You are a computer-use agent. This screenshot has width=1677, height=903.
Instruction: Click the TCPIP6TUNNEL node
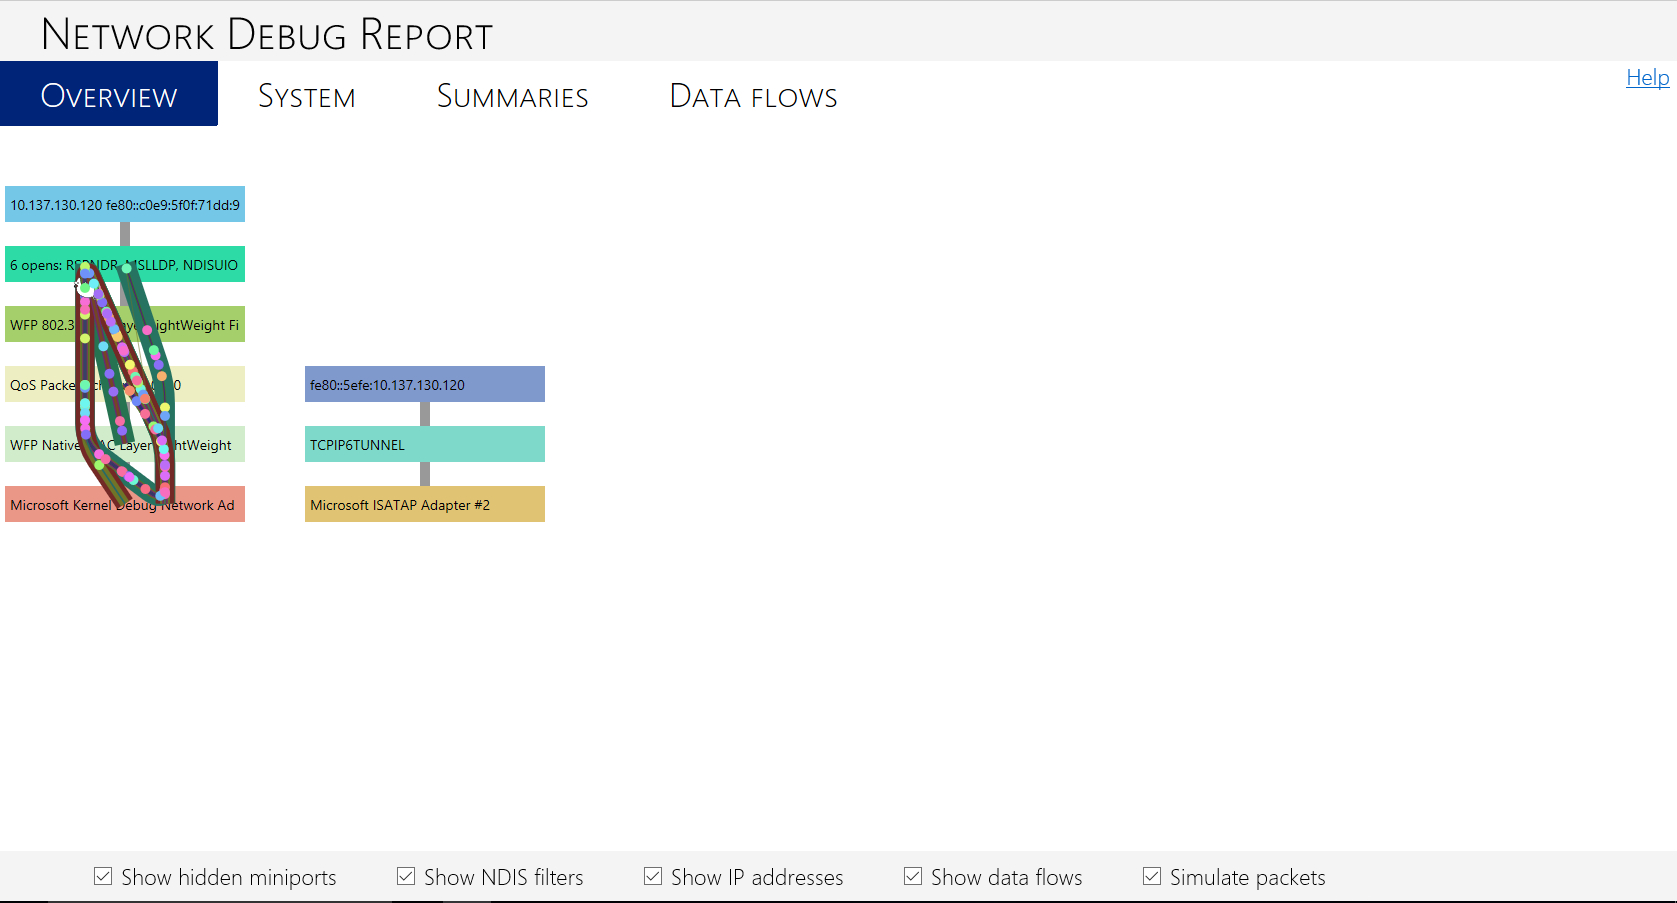(424, 444)
